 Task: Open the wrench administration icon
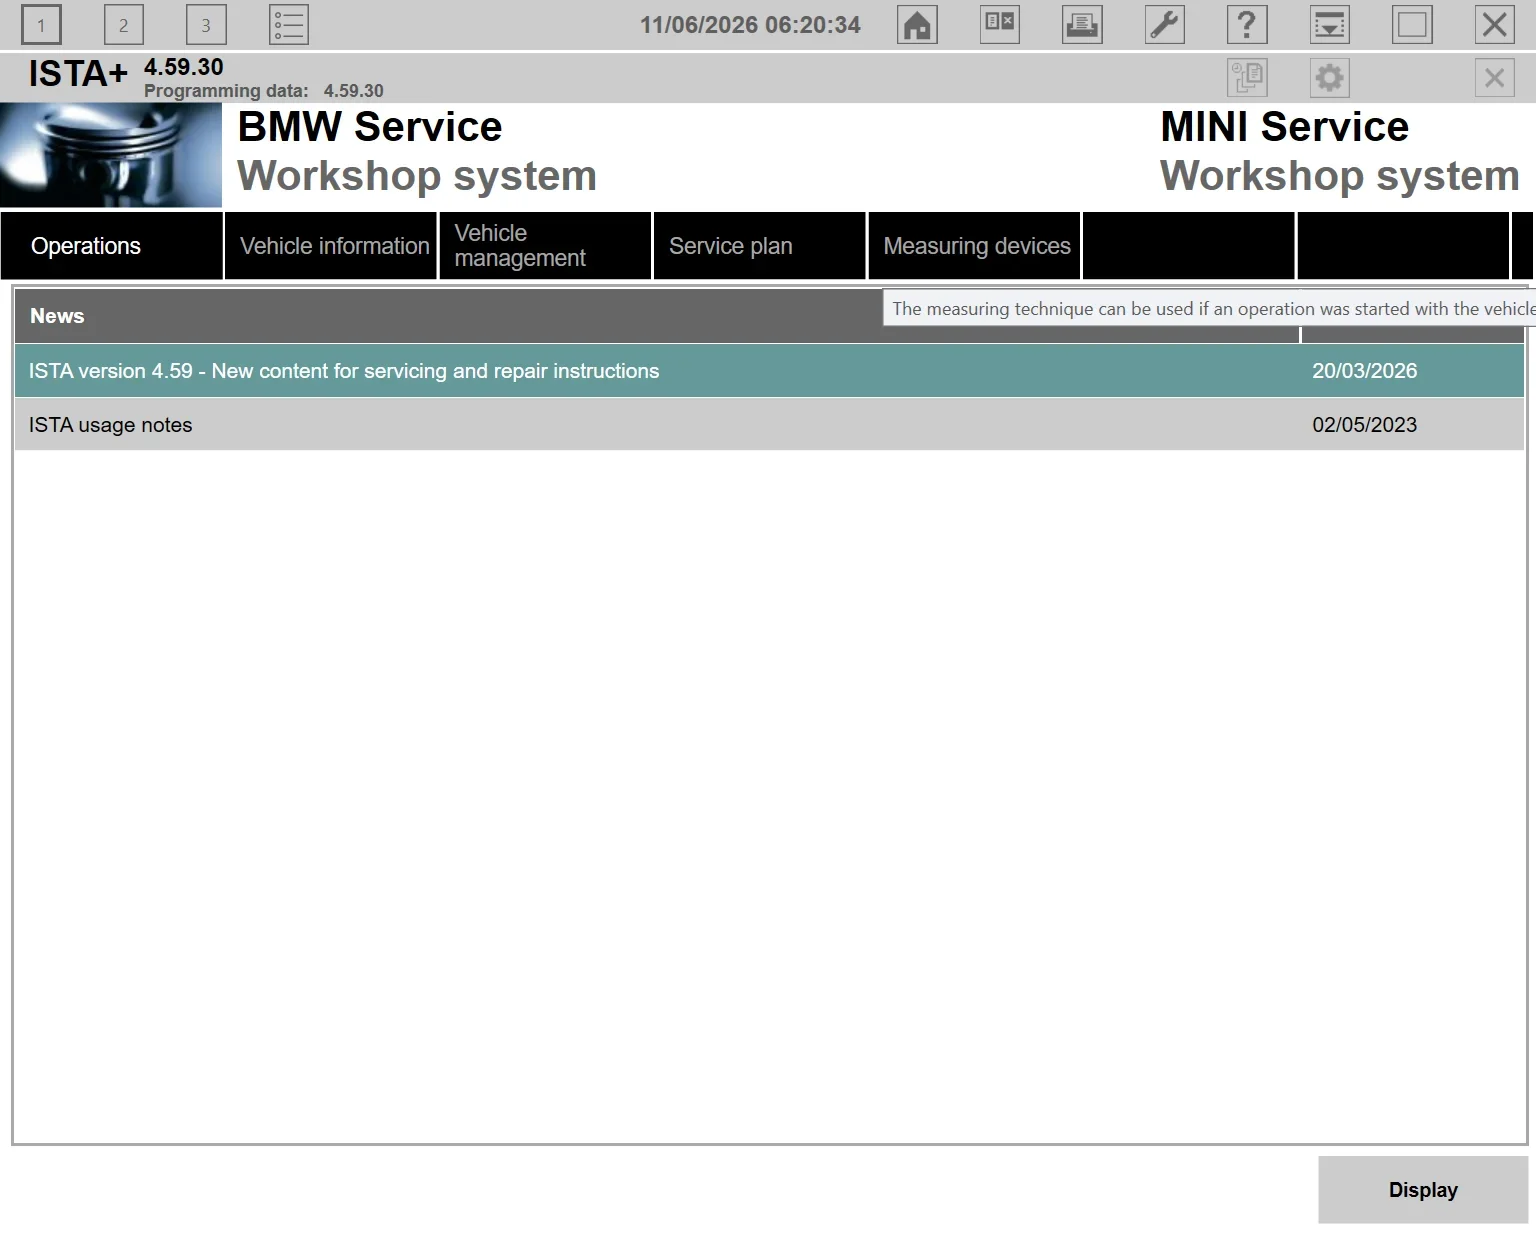point(1165,25)
